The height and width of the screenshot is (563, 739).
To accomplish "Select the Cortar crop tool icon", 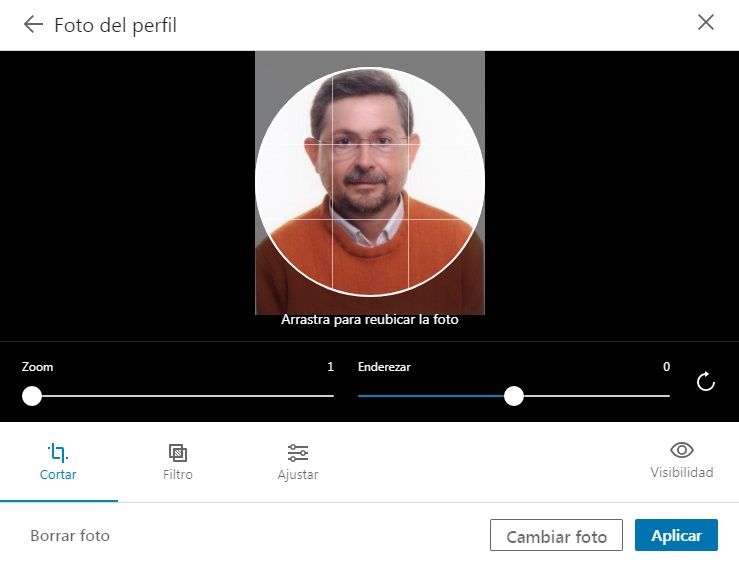I will pyautogui.click(x=58, y=452).
